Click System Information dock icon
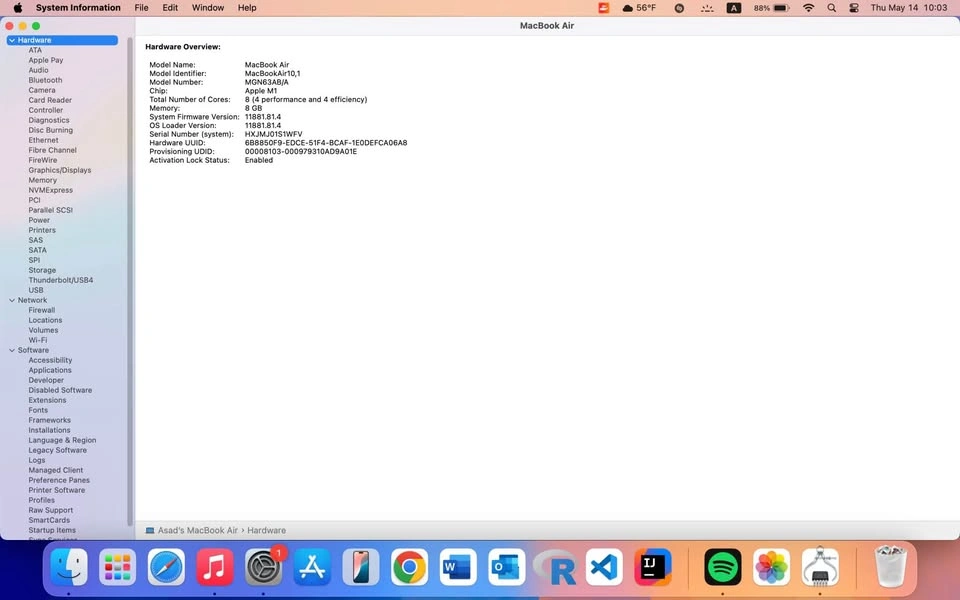Screen dimensions: 960x600 pyautogui.click(x=820, y=567)
